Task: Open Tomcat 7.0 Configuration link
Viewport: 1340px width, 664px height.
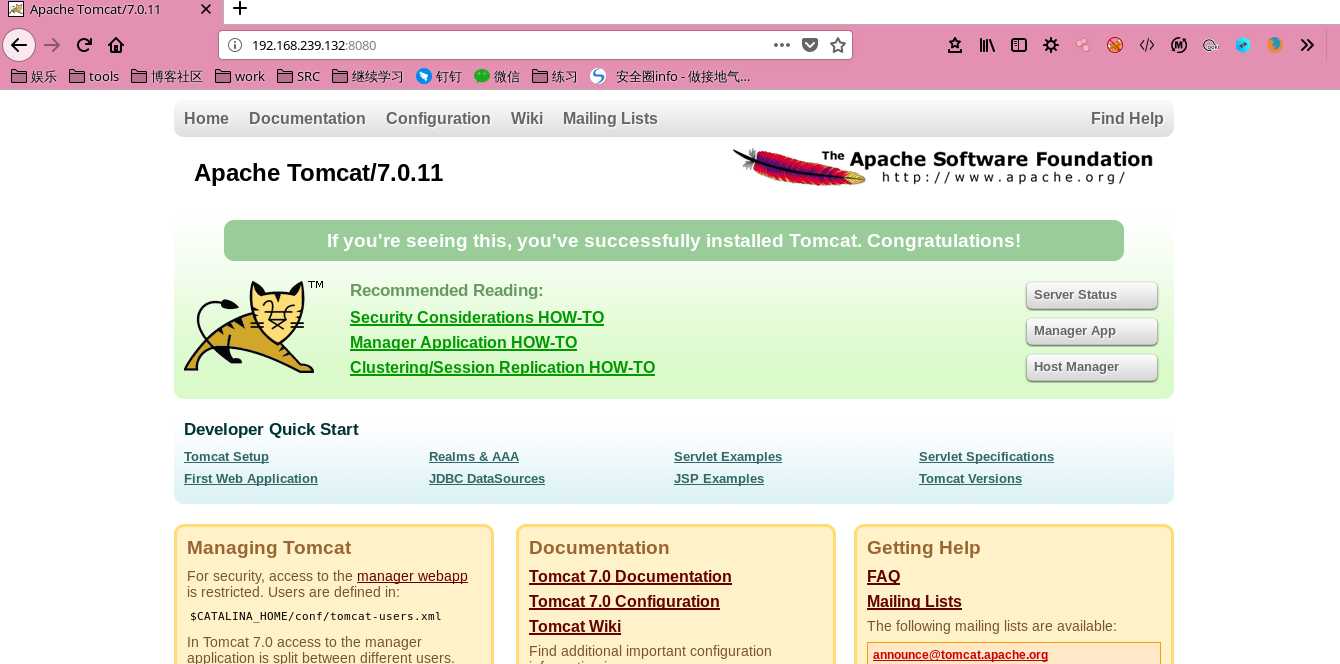Action: pos(624,601)
